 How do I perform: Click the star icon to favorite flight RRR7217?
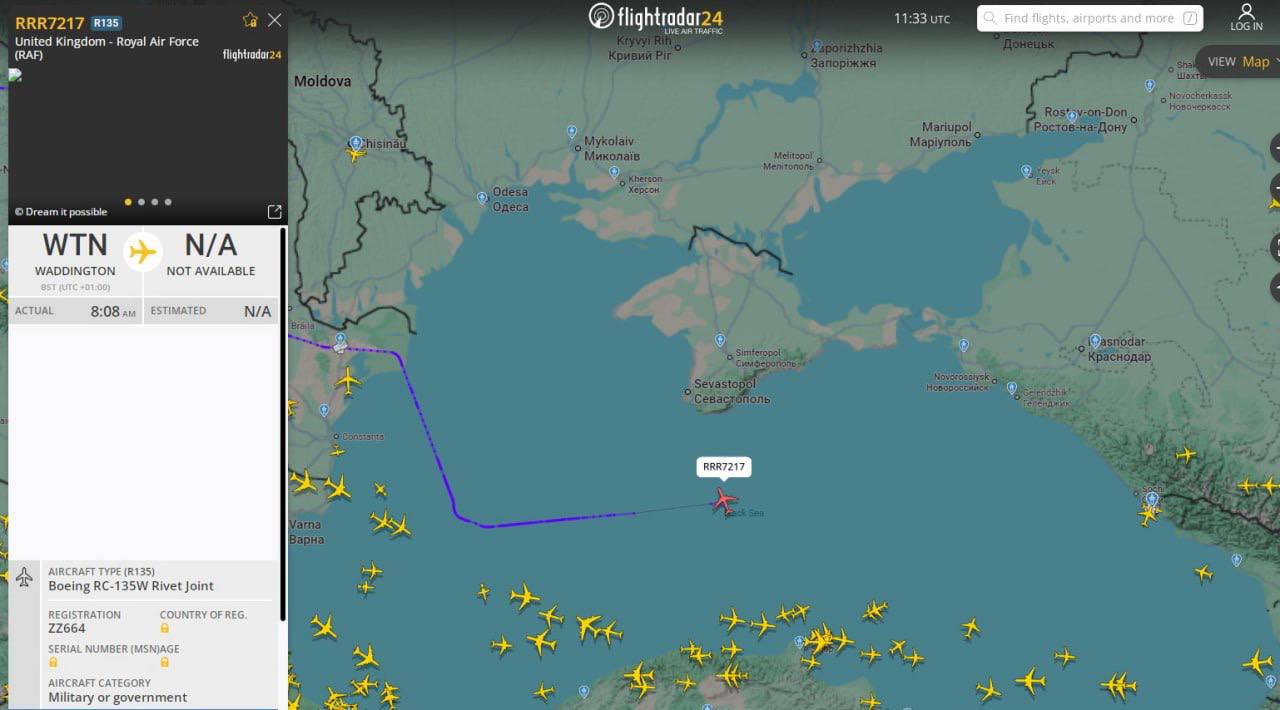point(250,20)
